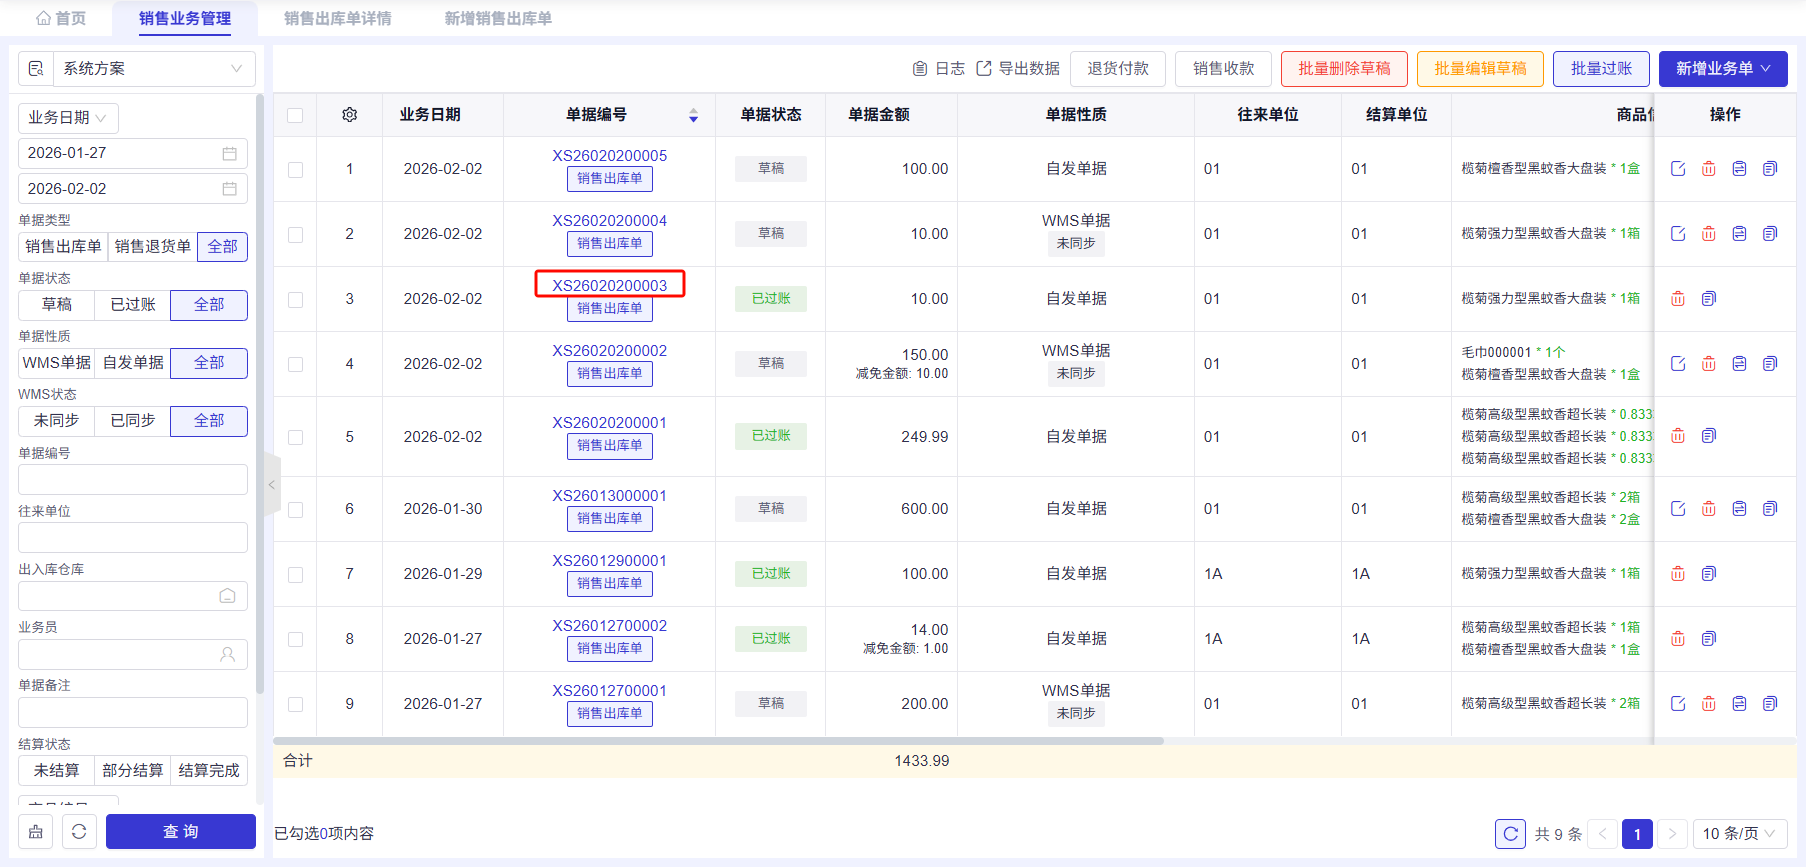Open column settings gear in table header
The width and height of the screenshot is (1806, 867).
tap(349, 115)
